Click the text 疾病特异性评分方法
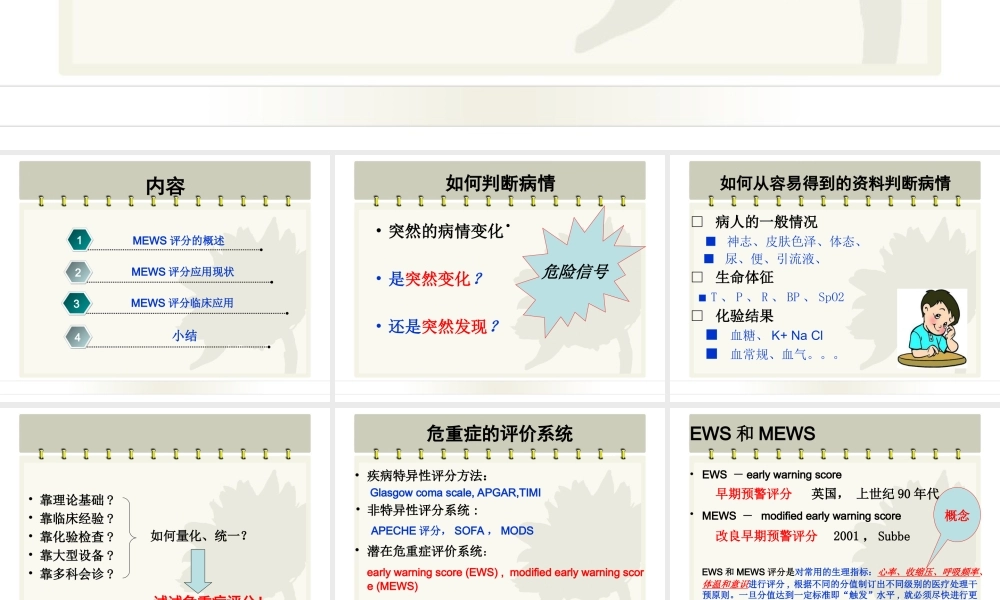The height and width of the screenshot is (600, 1000). [x=427, y=476]
